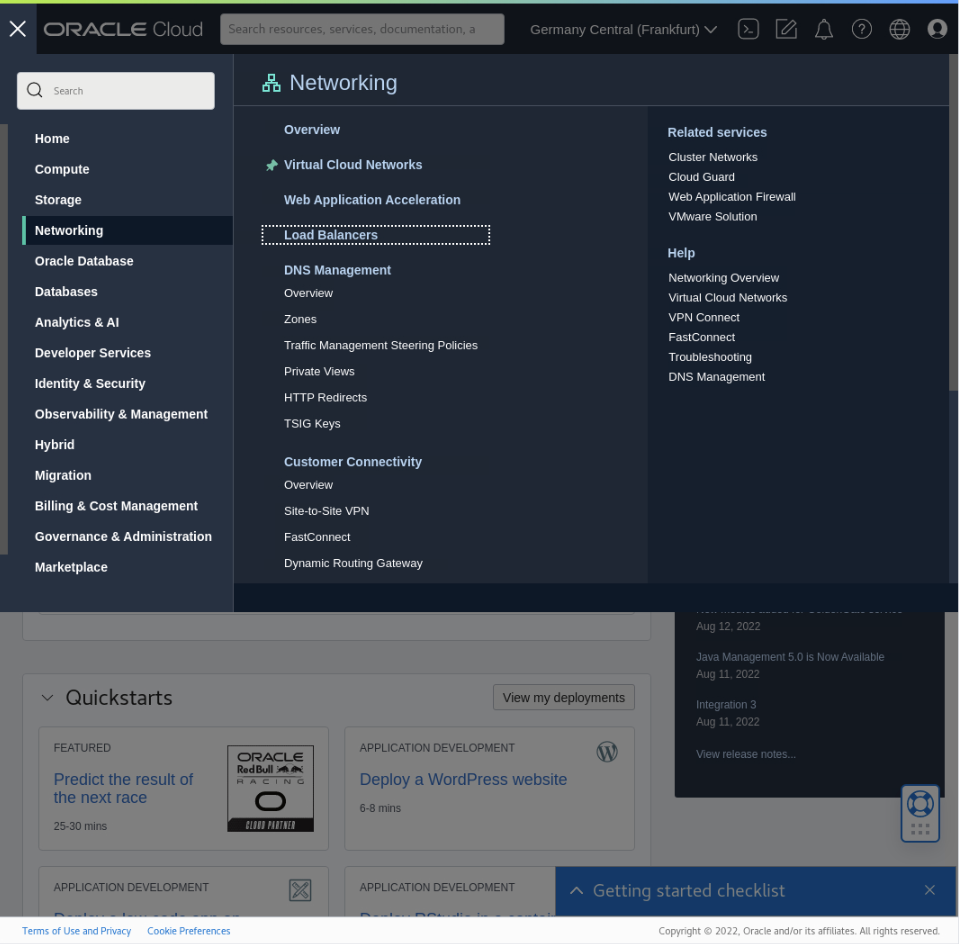Open Governance & Administration menu item
959x944 pixels.
point(123,537)
